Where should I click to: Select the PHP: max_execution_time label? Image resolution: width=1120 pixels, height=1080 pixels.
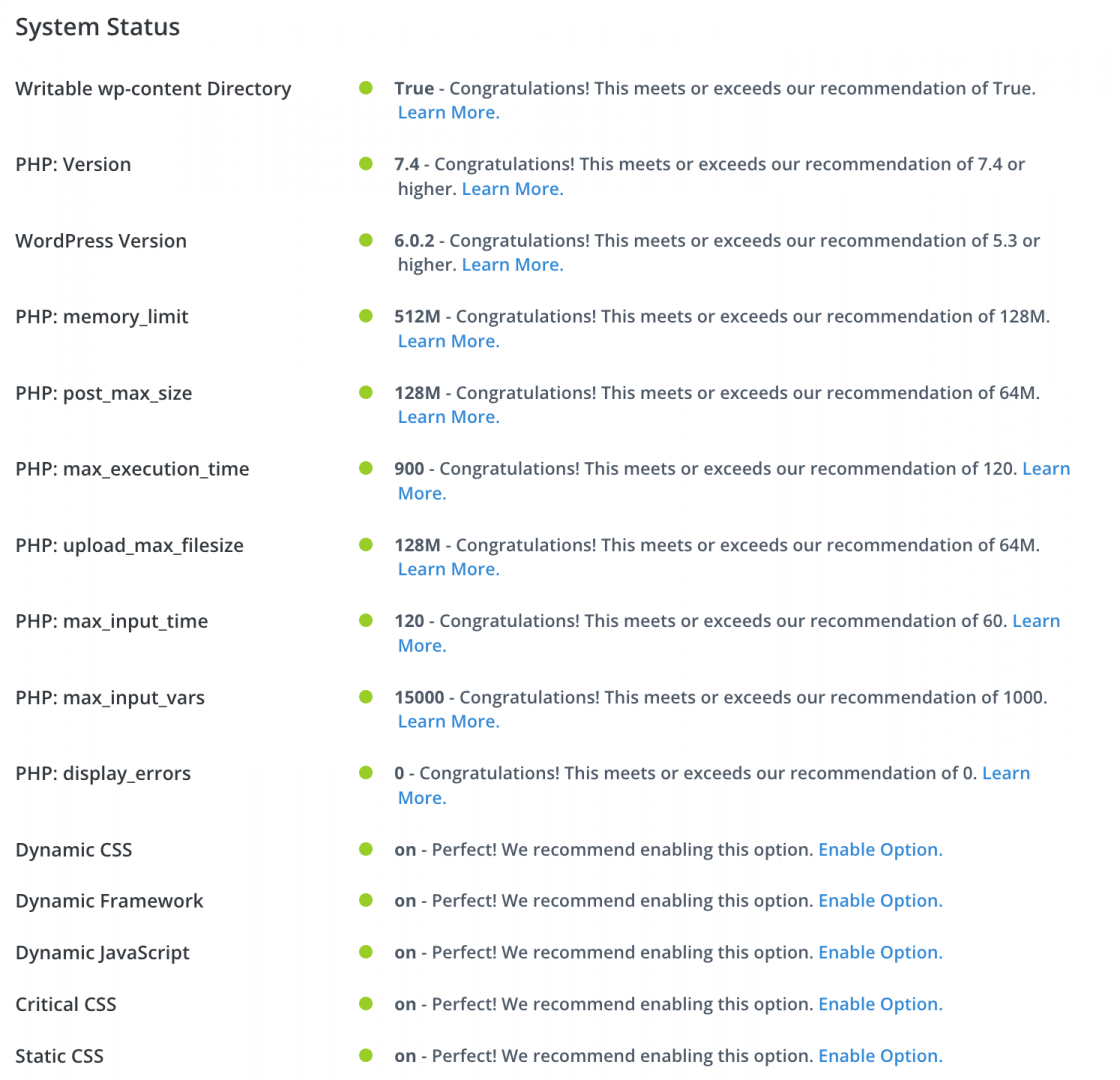coord(132,469)
